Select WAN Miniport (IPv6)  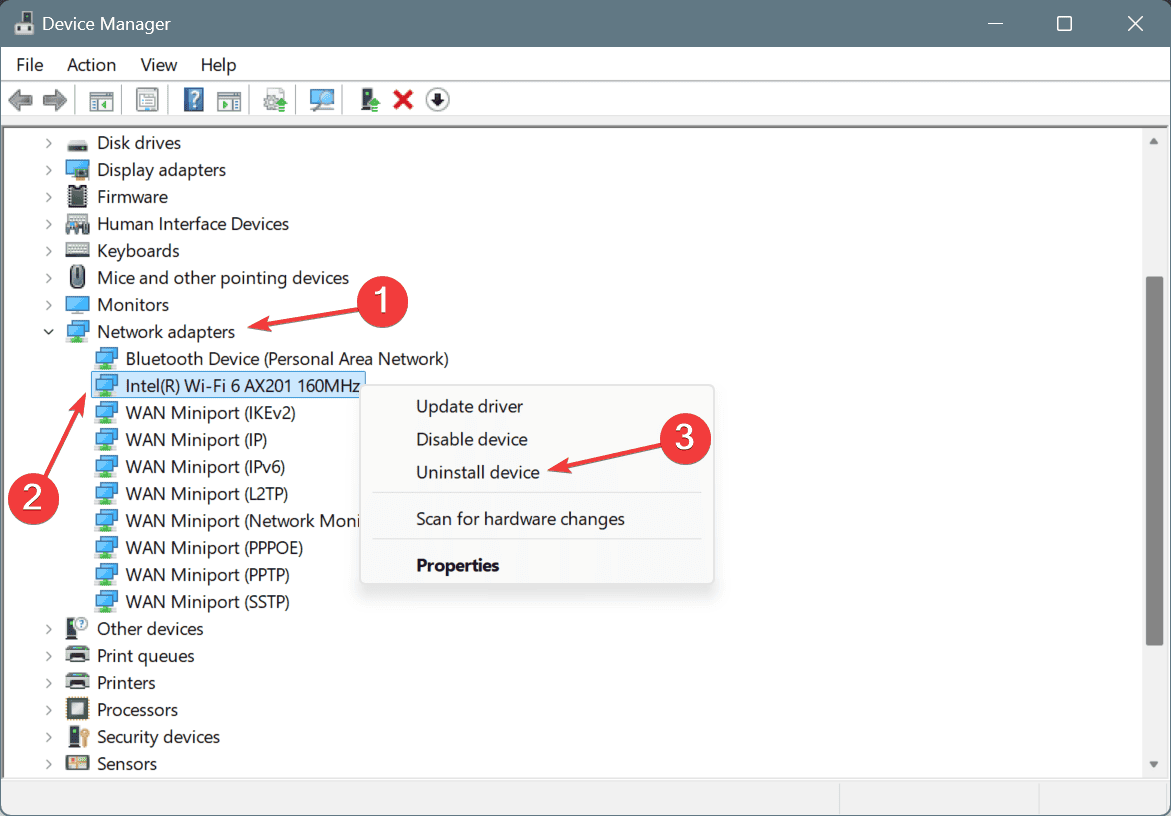205,467
